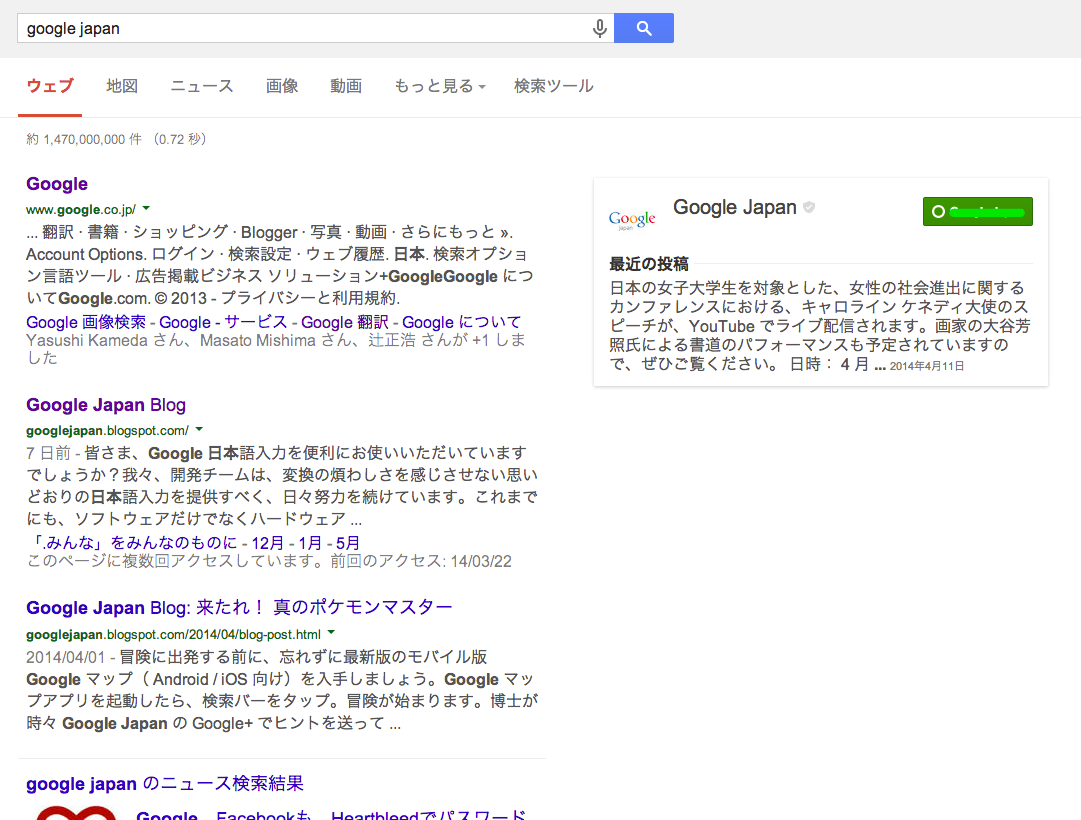Click the result count '約 1,470,000,000 件'
Screen dimensions: 1081x820
(x=84, y=139)
